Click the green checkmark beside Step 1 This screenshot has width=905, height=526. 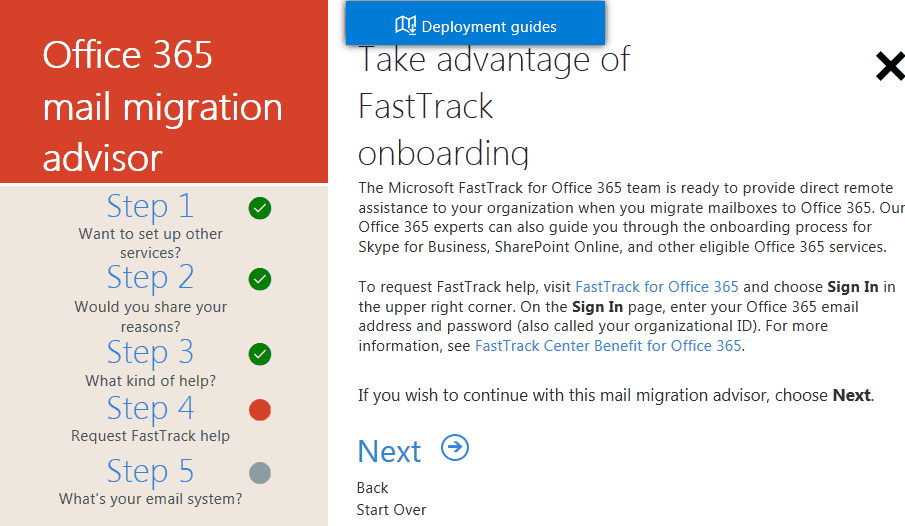(260, 208)
